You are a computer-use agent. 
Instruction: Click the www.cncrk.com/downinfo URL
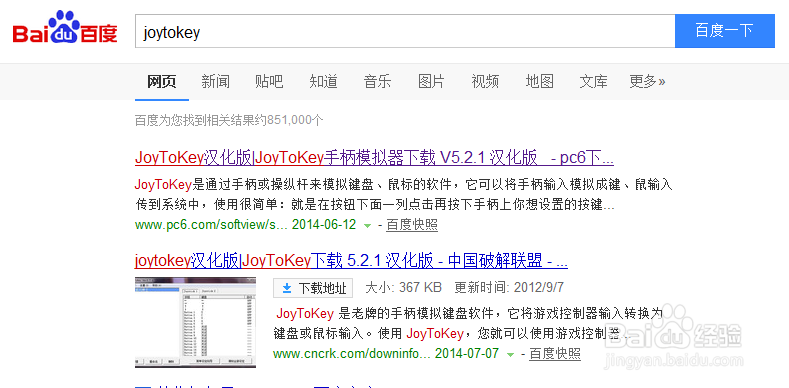[x=352, y=353]
